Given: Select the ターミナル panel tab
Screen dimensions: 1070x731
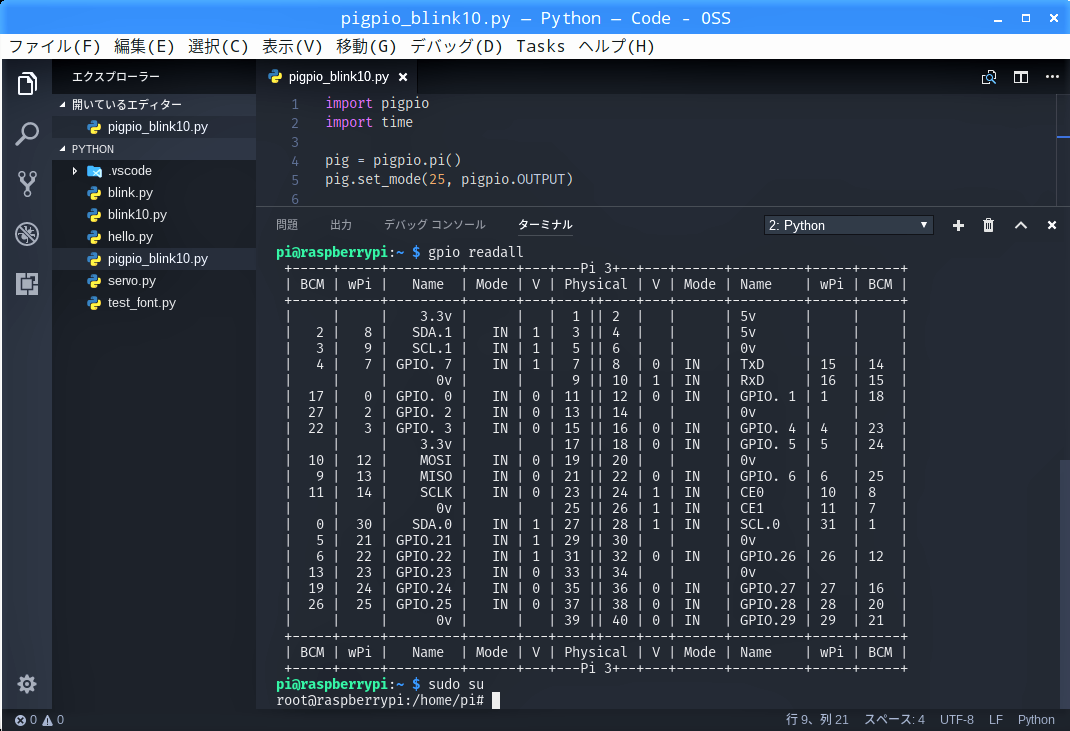Looking at the screenshot, I should pos(545,225).
